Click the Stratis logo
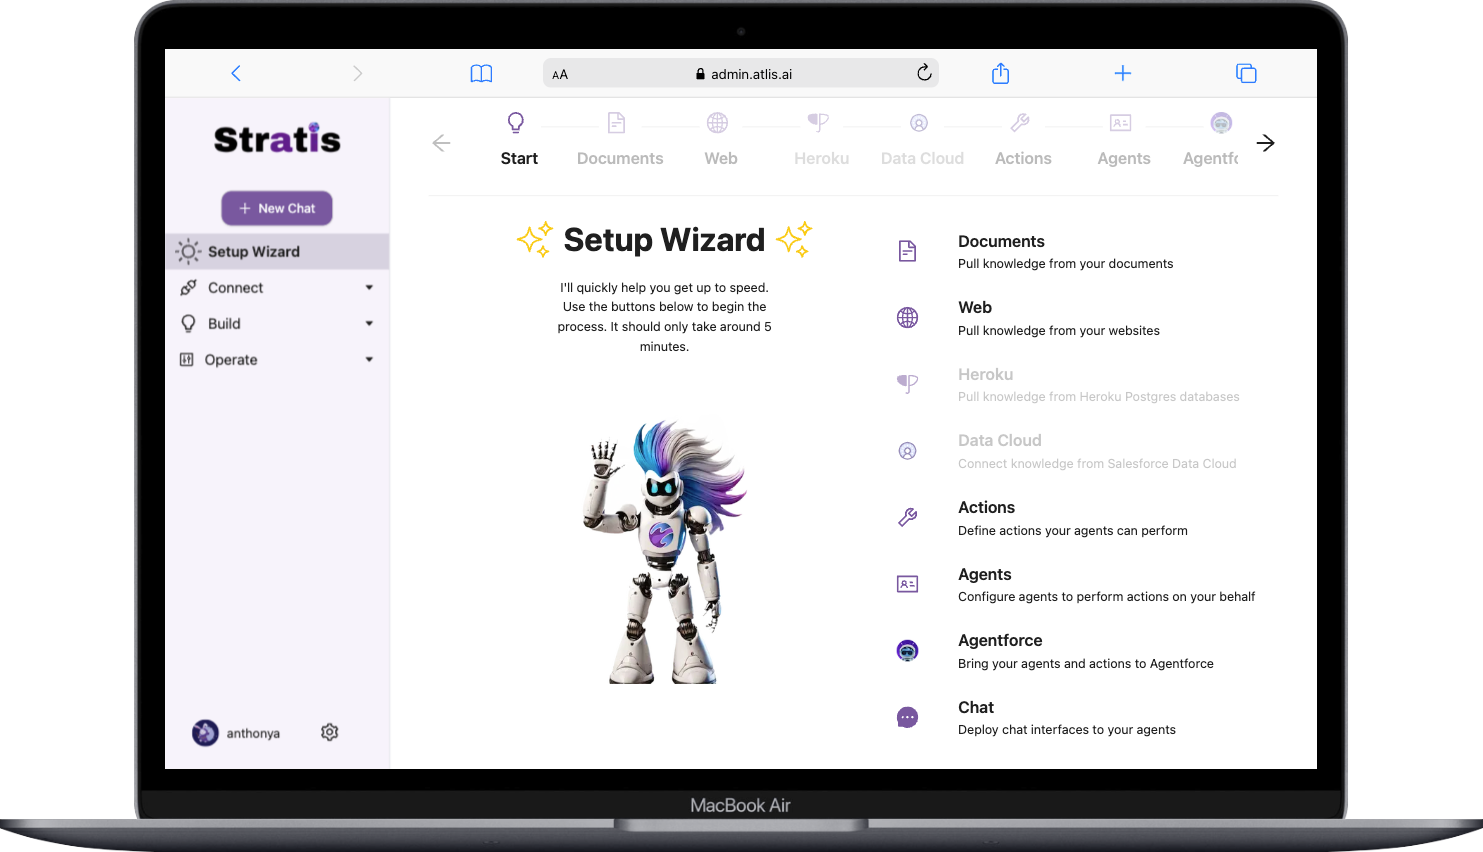The width and height of the screenshot is (1483, 852). click(277, 139)
